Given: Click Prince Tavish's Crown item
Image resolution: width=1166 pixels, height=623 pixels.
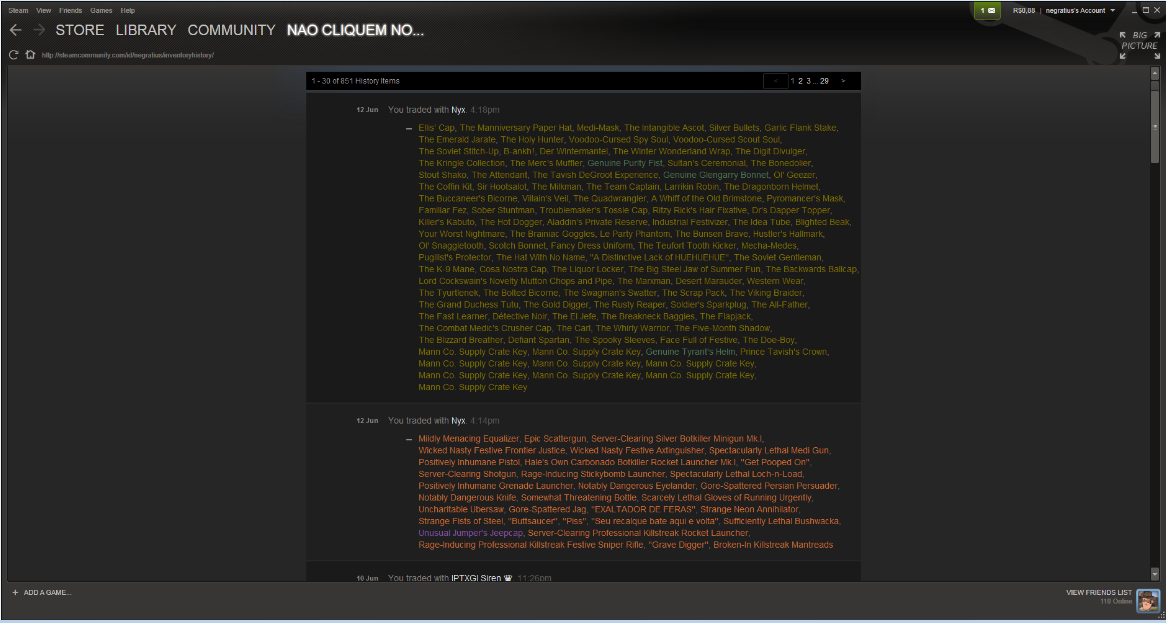Looking at the screenshot, I should click(784, 352).
